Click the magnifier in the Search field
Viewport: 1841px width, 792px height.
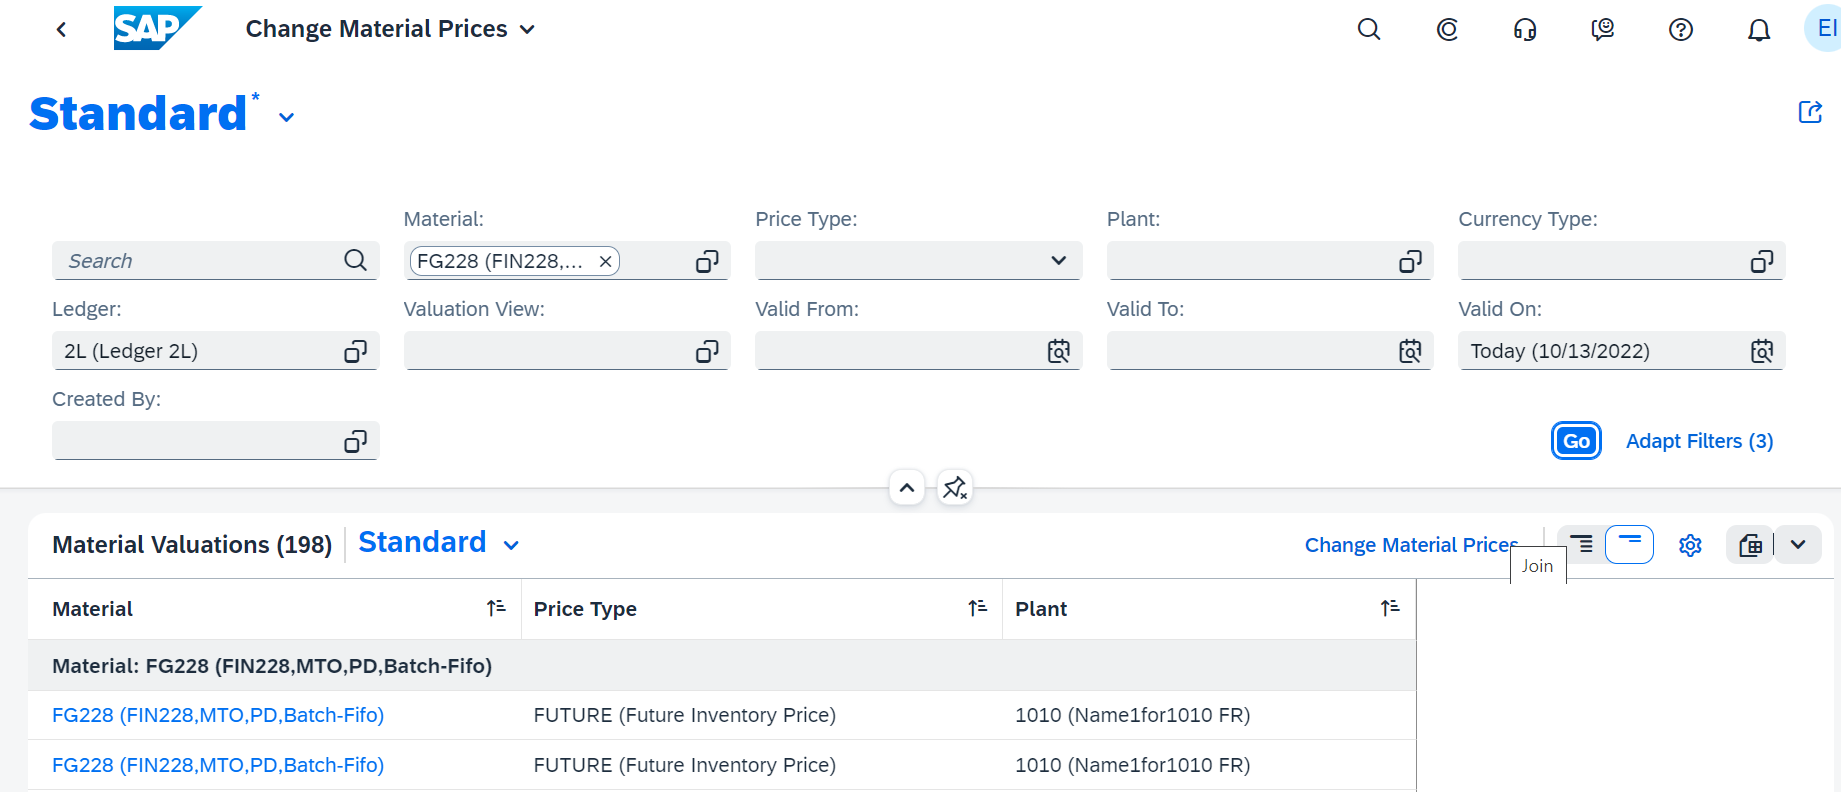pyautogui.click(x=355, y=261)
